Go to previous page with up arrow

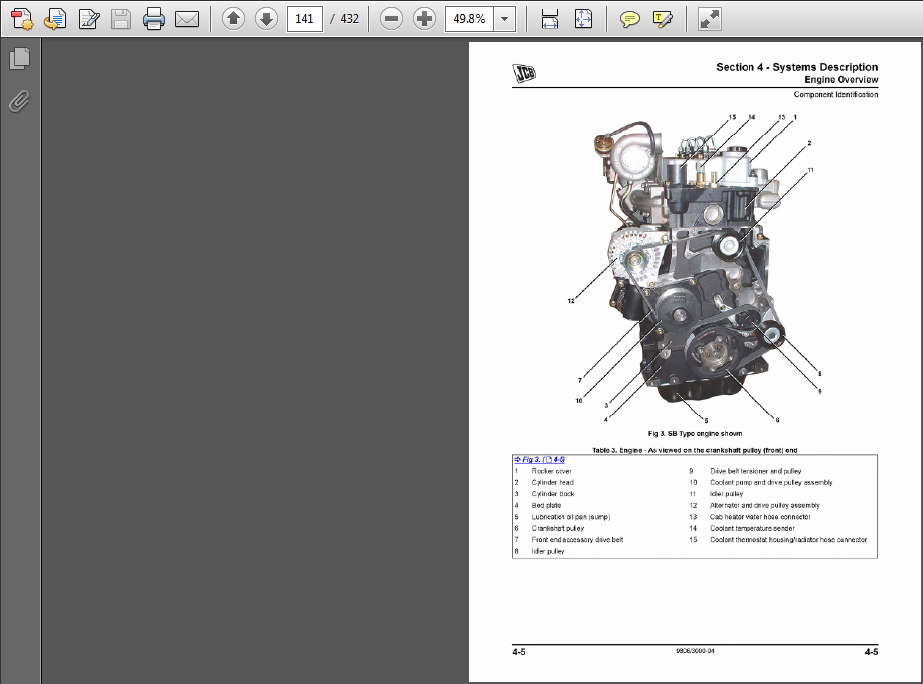(233, 18)
